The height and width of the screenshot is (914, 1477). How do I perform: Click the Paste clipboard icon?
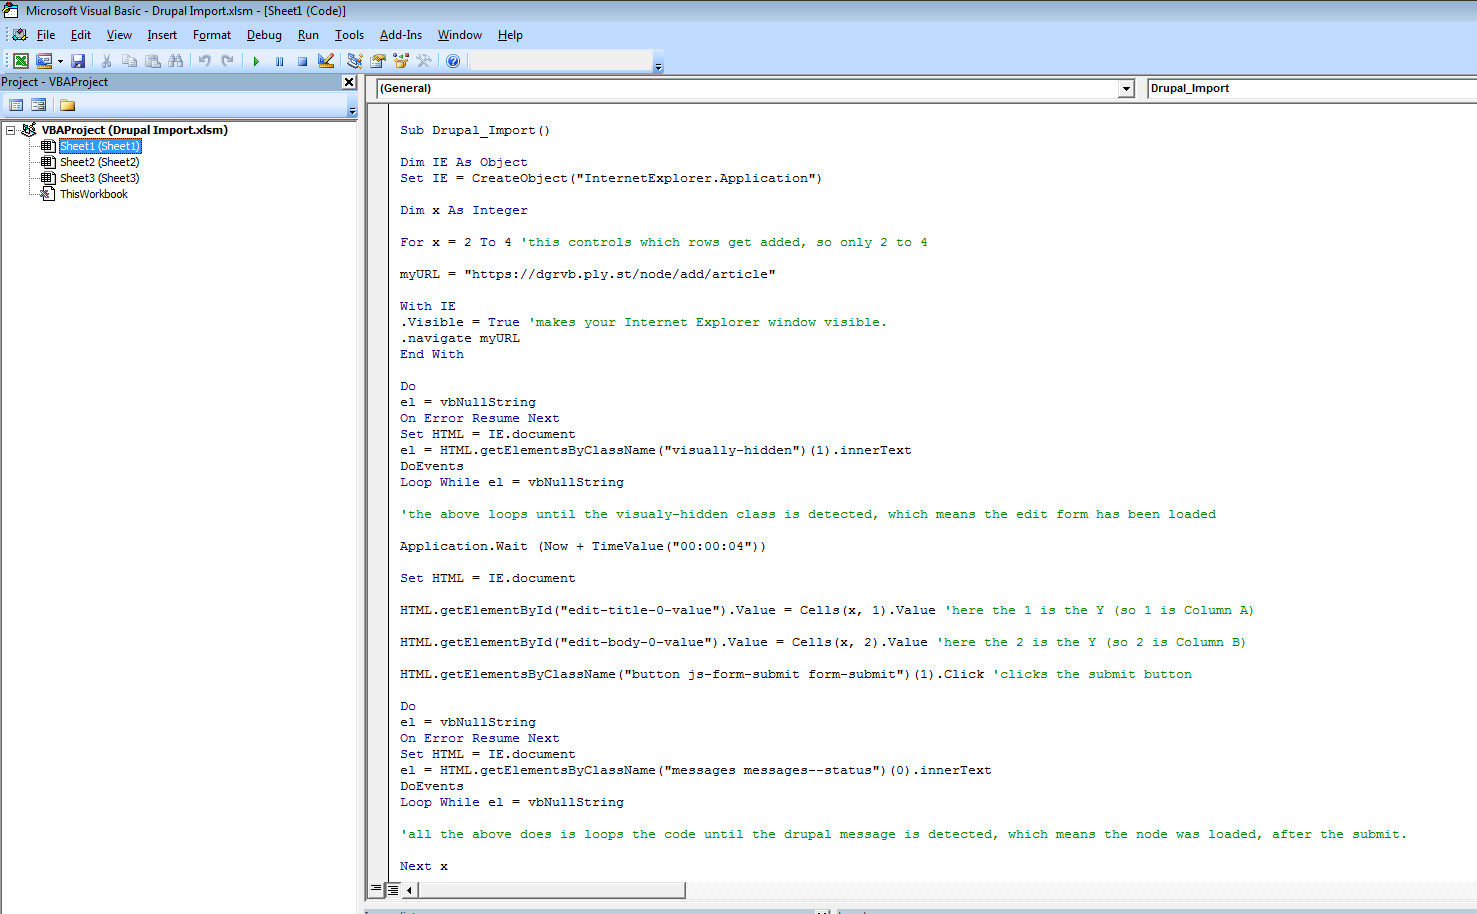pos(153,61)
